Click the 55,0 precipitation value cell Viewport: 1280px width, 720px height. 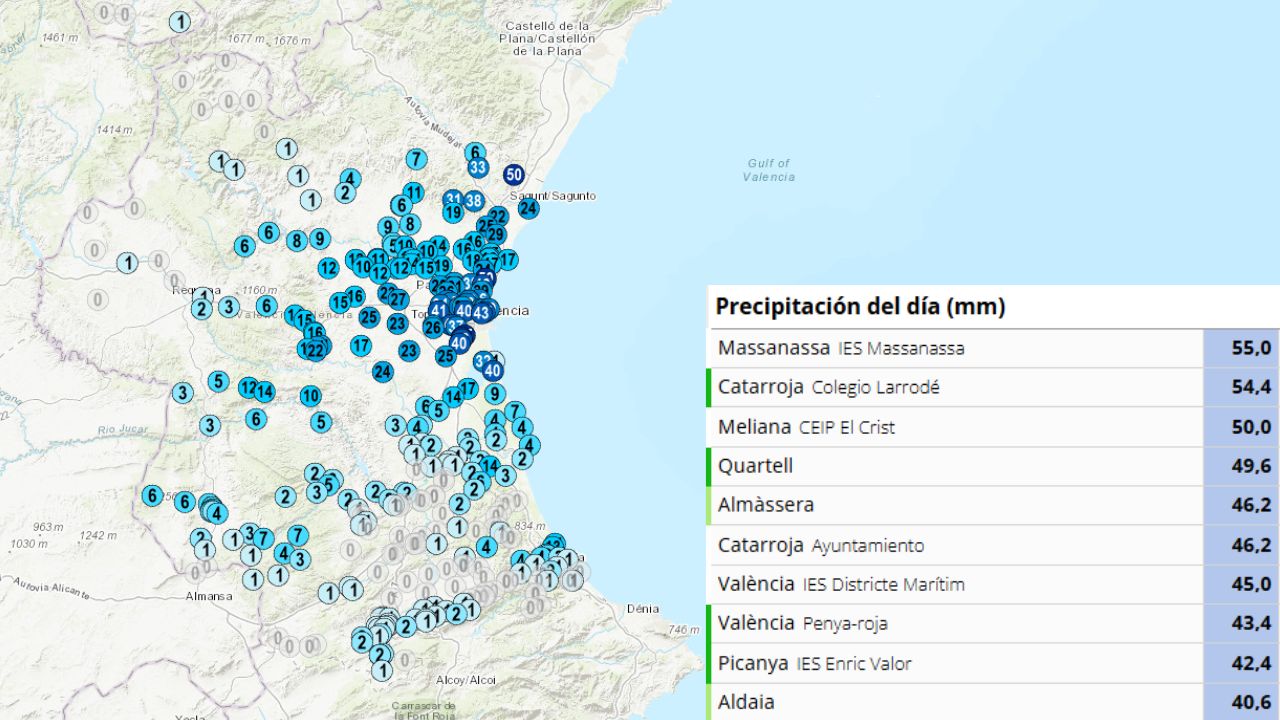pyautogui.click(x=1241, y=348)
